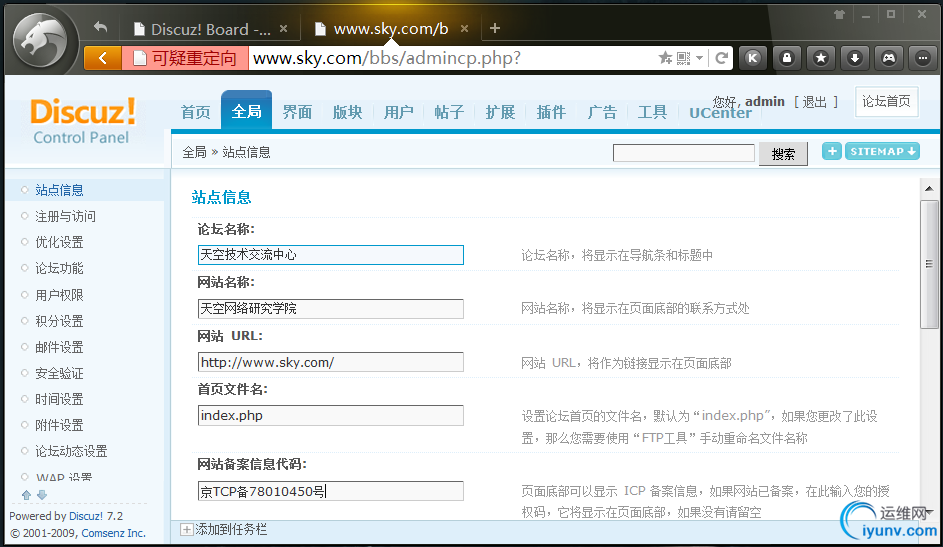Click the 网站名称 input field
The height and width of the screenshot is (547, 943).
pyautogui.click(x=331, y=308)
